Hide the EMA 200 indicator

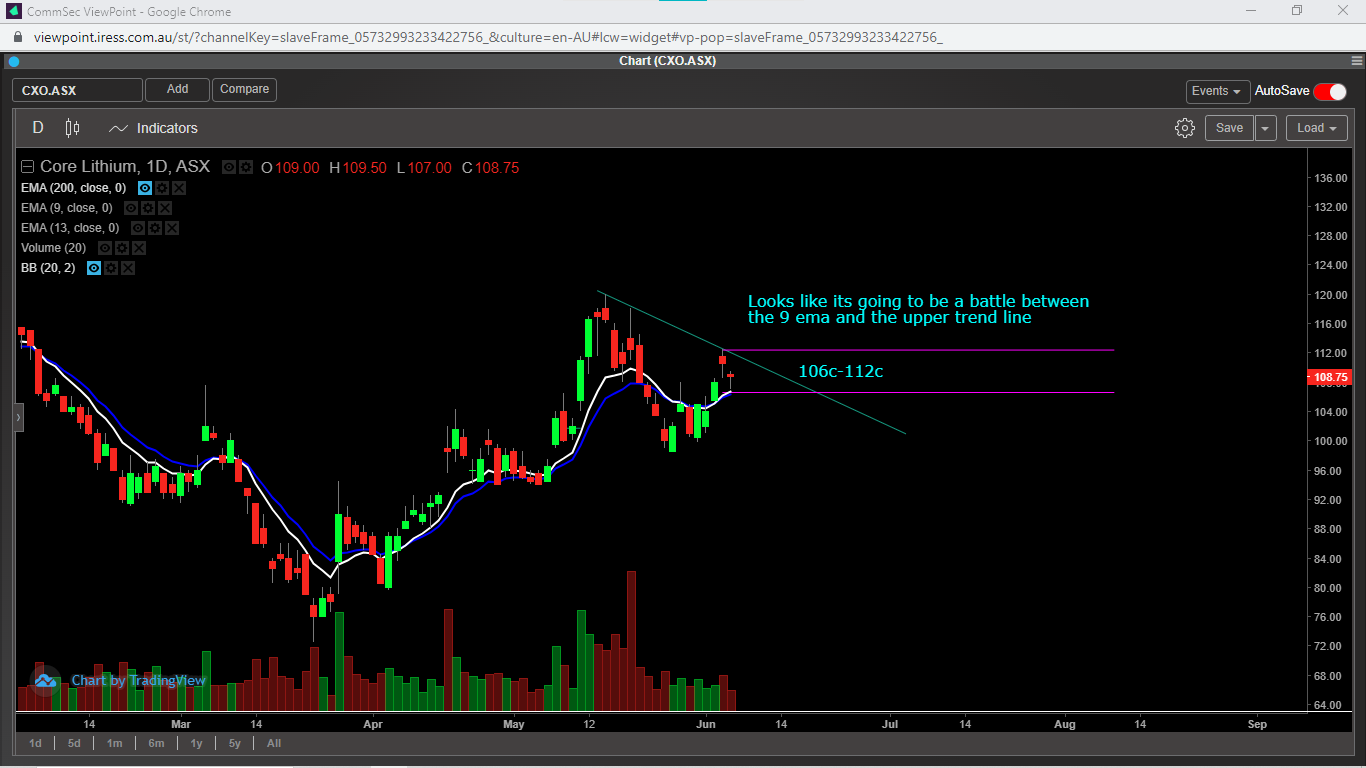coord(145,188)
